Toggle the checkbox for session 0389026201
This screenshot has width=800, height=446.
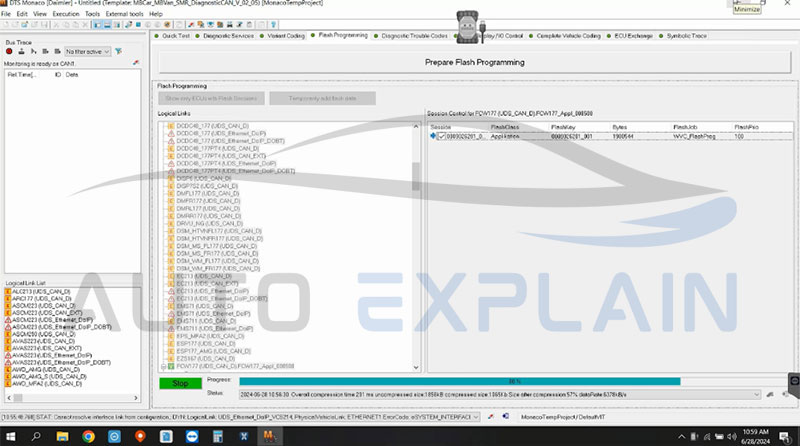pos(442,136)
